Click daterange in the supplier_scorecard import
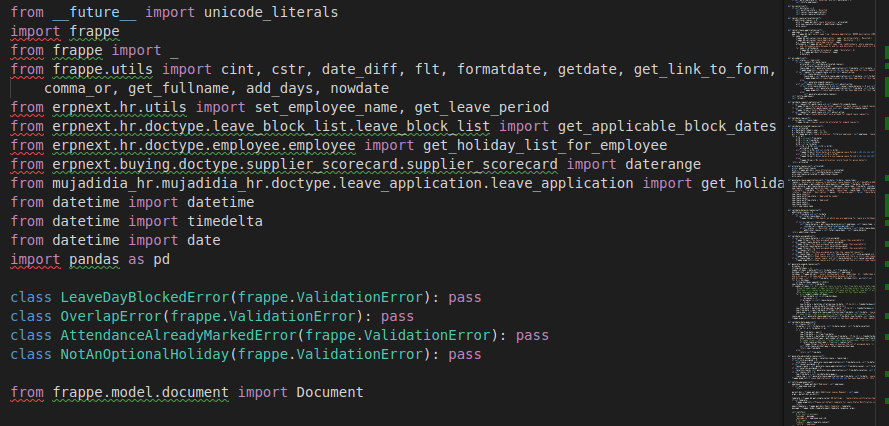 (x=659, y=165)
